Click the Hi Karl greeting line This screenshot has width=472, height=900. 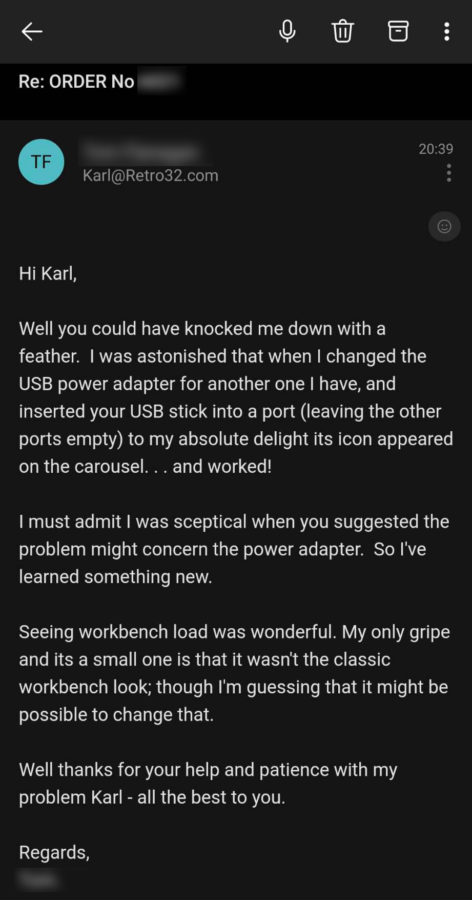point(48,274)
